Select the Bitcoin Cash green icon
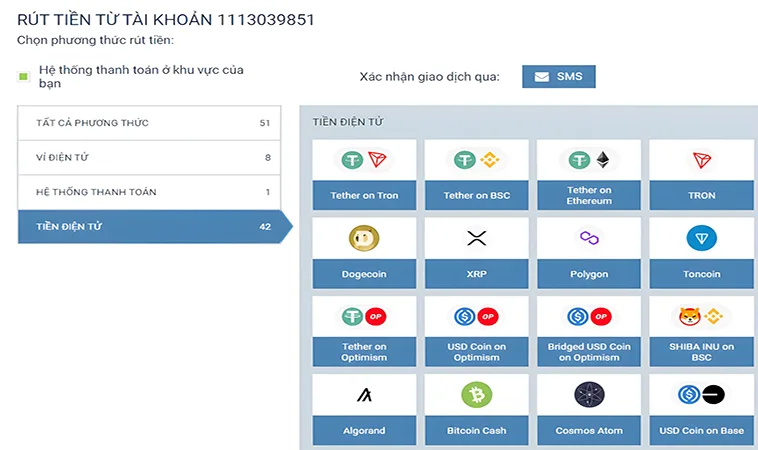This screenshot has height=450, width=758. tap(476, 395)
